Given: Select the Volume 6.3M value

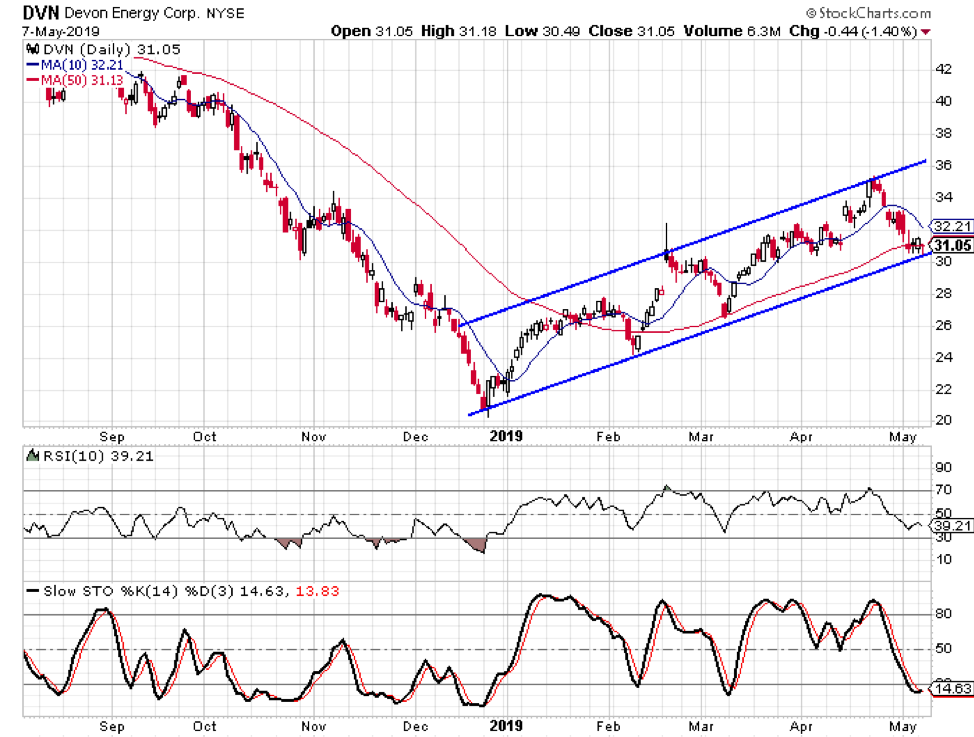Looking at the screenshot, I should (x=732, y=31).
